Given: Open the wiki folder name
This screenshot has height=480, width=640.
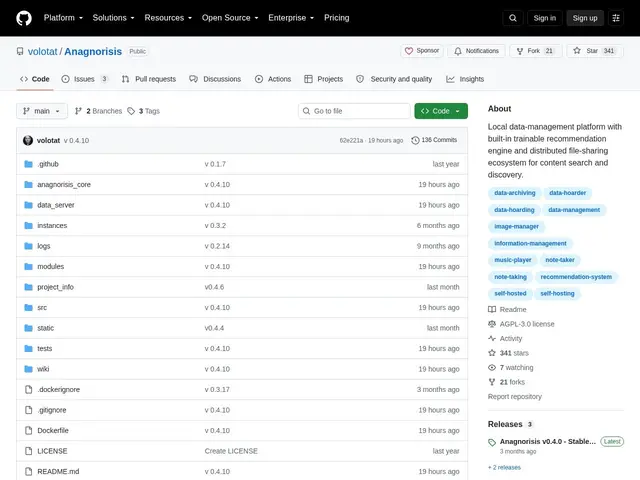Looking at the screenshot, I should [x=43, y=369].
